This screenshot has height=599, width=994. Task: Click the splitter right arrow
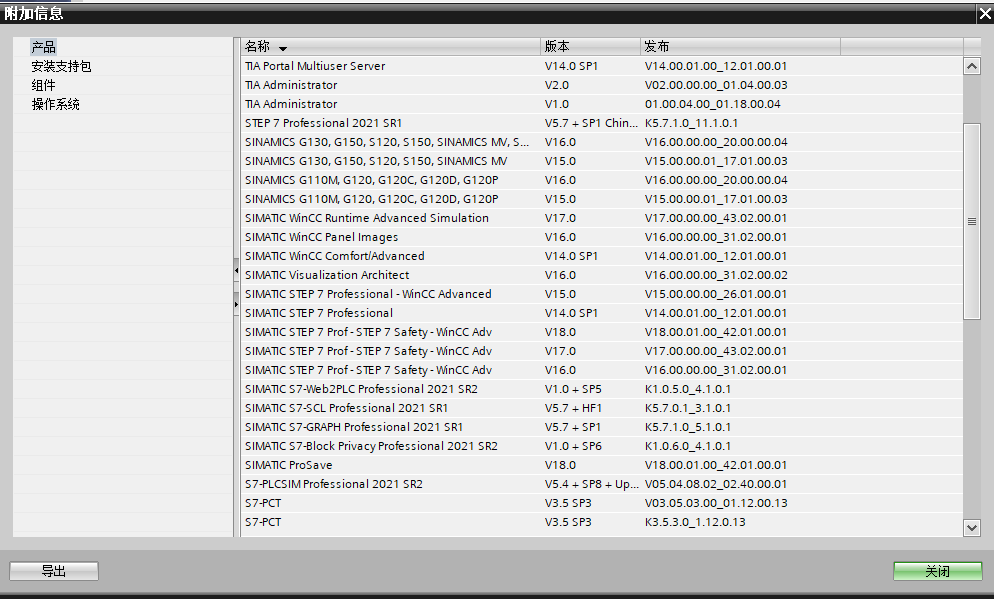[237, 302]
